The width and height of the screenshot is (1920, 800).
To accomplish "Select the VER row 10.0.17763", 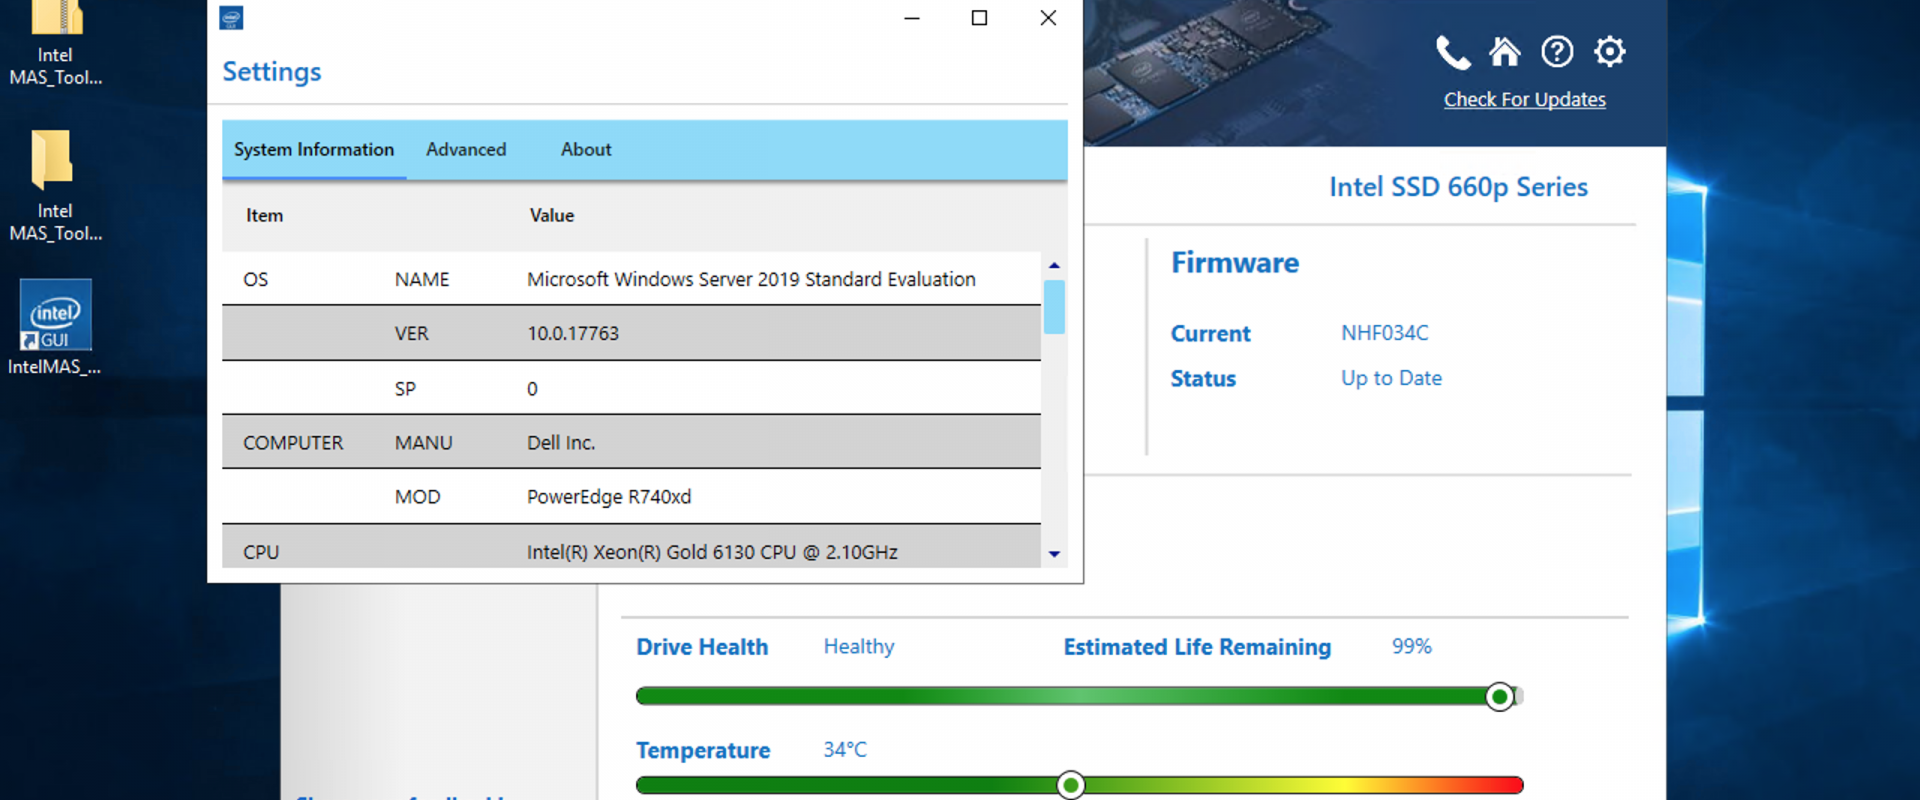I will pyautogui.click(x=631, y=333).
